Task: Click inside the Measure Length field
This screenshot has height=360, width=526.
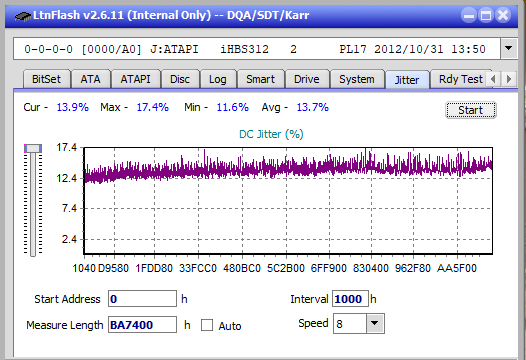Action: [x=142, y=325]
